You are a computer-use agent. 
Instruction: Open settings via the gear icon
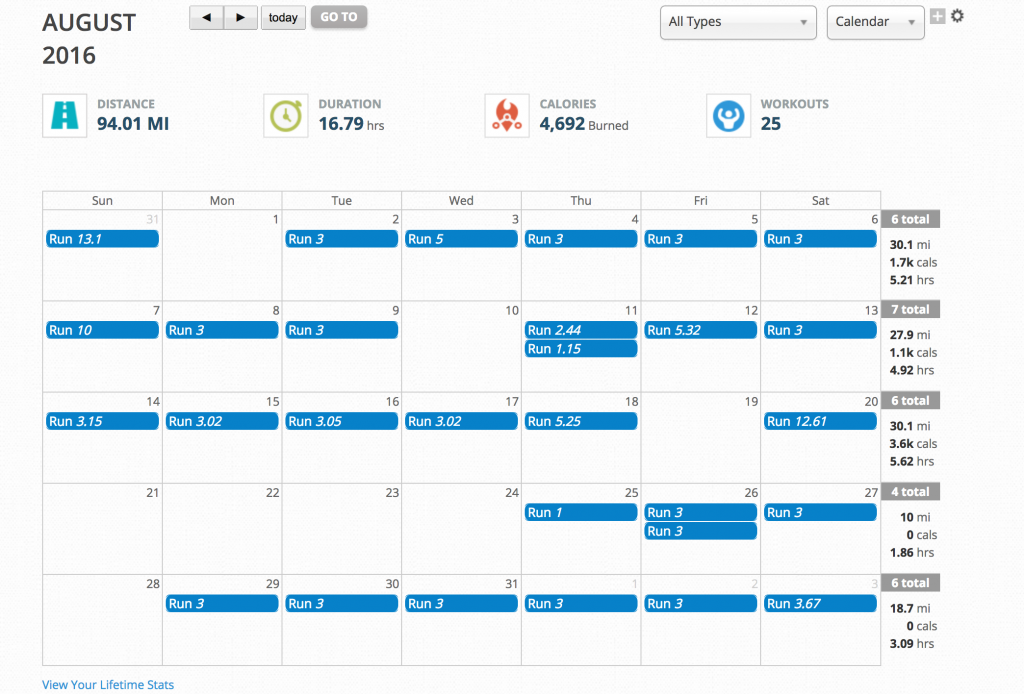point(957,16)
